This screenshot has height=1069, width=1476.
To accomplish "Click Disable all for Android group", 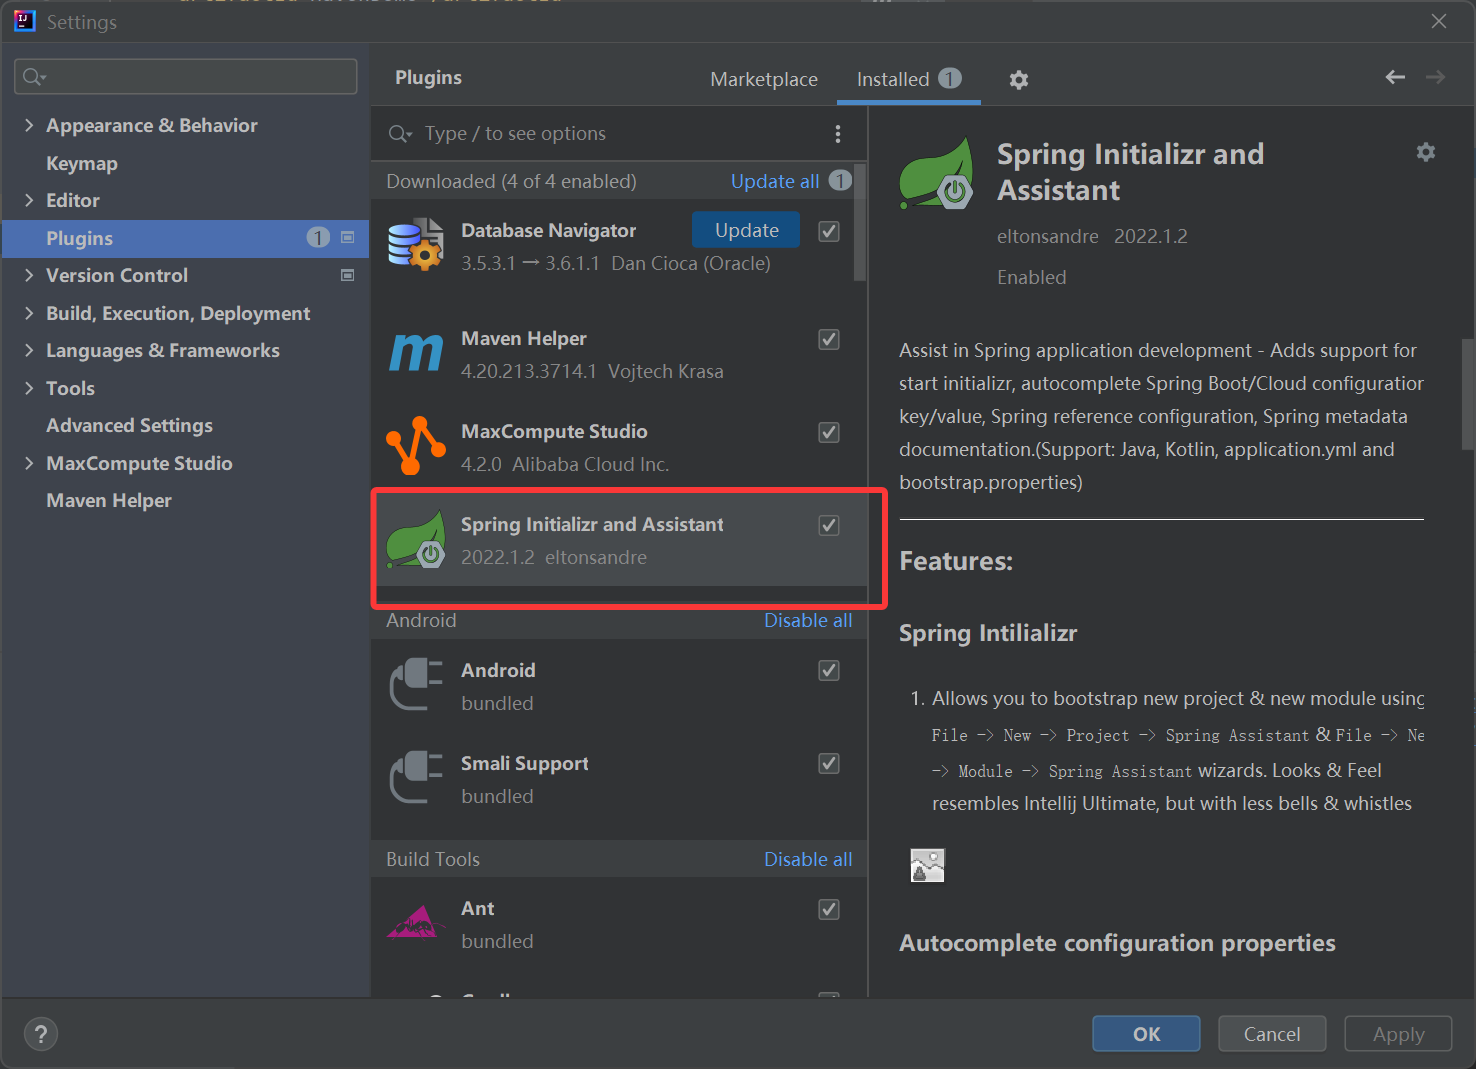I will (x=808, y=620).
